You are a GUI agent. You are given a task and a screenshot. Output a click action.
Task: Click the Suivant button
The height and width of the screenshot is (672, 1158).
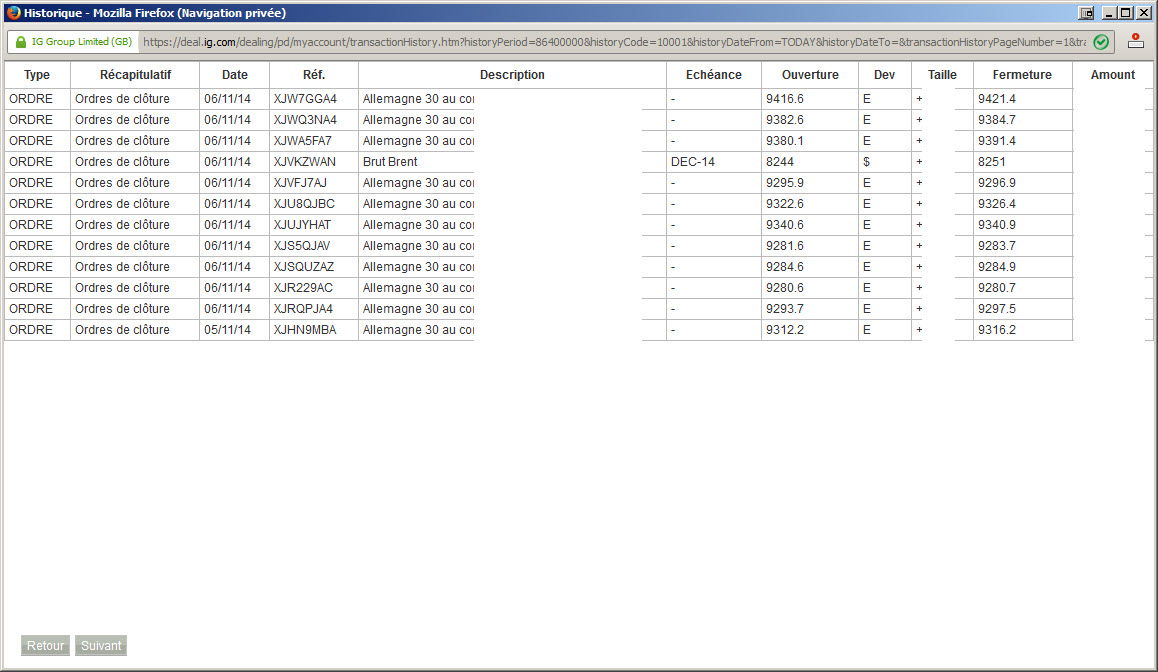[101, 645]
